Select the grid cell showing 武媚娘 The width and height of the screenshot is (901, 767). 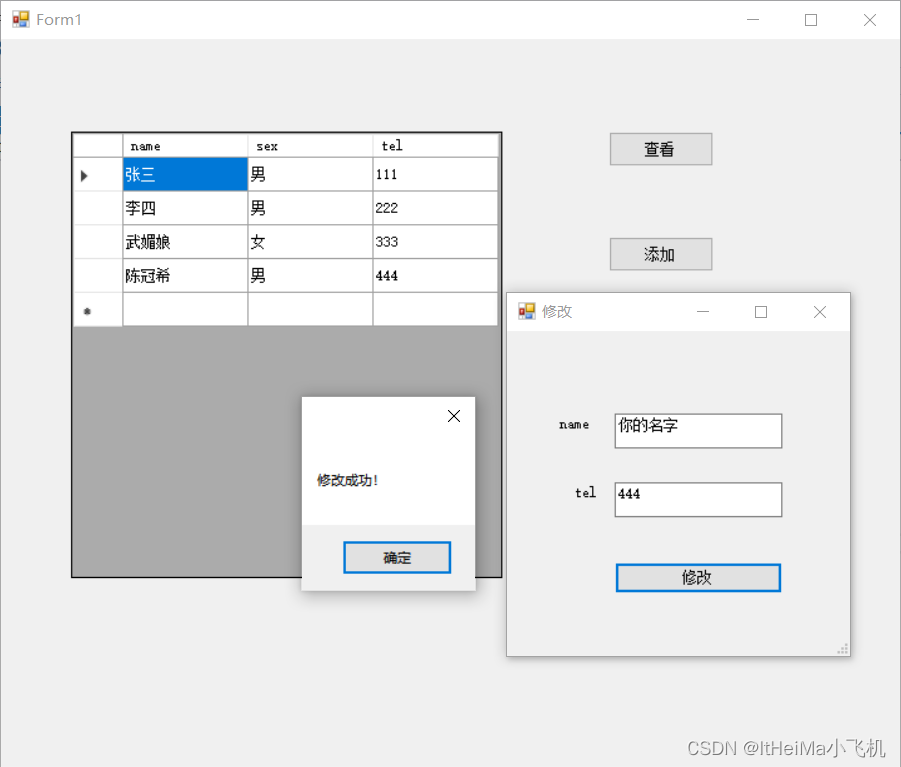coord(184,241)
